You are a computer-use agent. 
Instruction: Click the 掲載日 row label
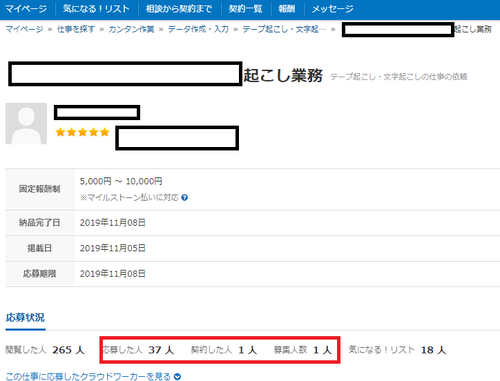pyautogui.click(x=40, y=248)
